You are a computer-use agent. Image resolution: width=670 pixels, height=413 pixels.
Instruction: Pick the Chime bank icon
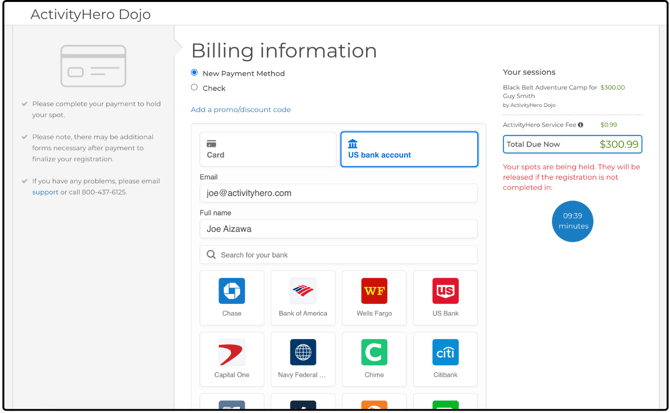374,352
